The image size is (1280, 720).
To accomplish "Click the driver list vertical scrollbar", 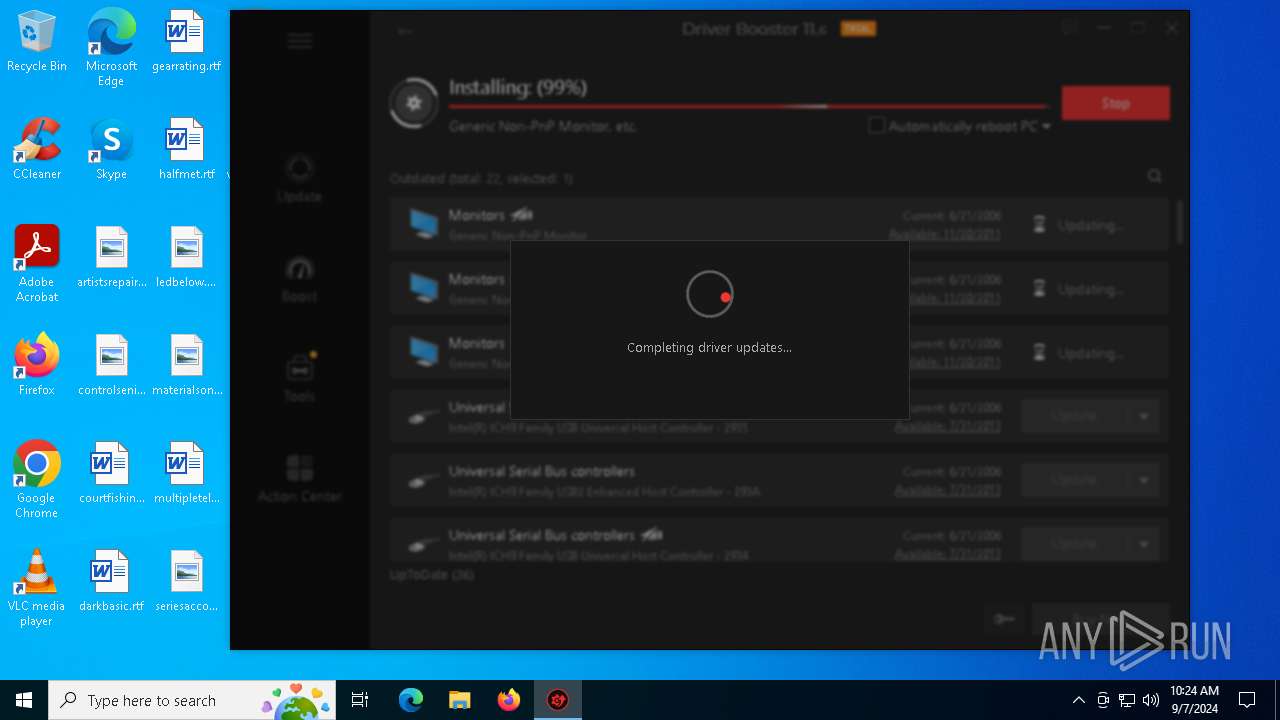I will click(1180, 222).
